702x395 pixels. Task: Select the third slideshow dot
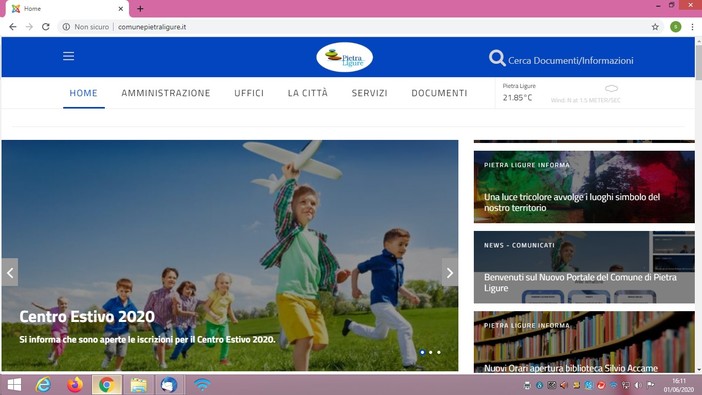coord(439,352)
